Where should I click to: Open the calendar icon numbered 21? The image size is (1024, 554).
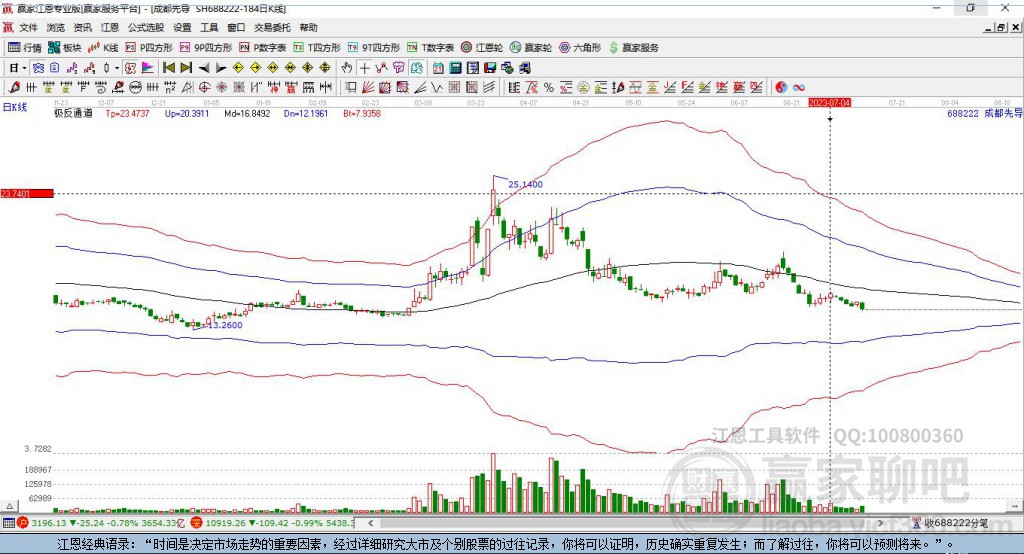pyautogui.click(x=438, y=68)
